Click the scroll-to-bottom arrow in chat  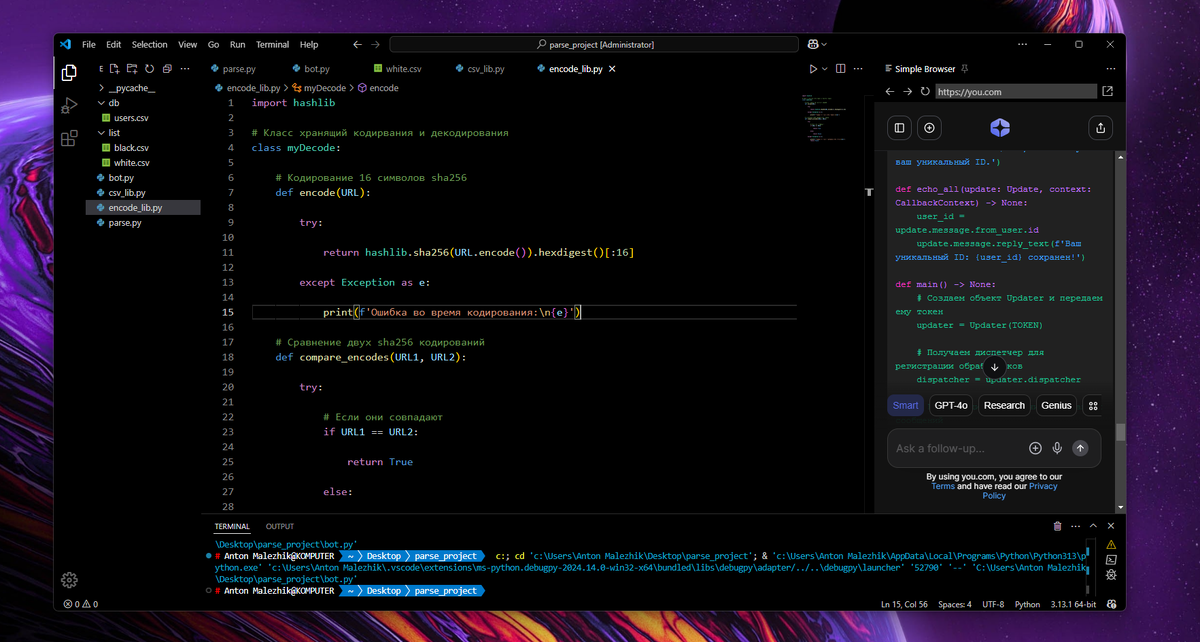click(x=995, y=367)
